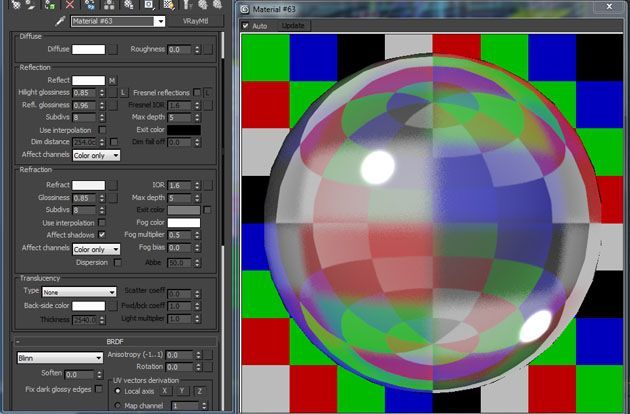630x414 pixels.
Task: Enable the refraction Exit color checkbox
Action: tap(207, 210)
